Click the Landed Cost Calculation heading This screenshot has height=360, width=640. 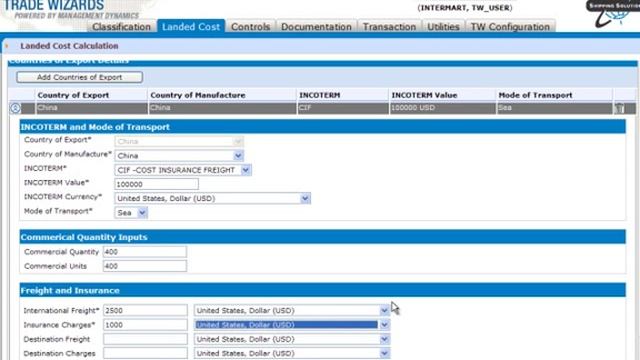tap(69, 46)
